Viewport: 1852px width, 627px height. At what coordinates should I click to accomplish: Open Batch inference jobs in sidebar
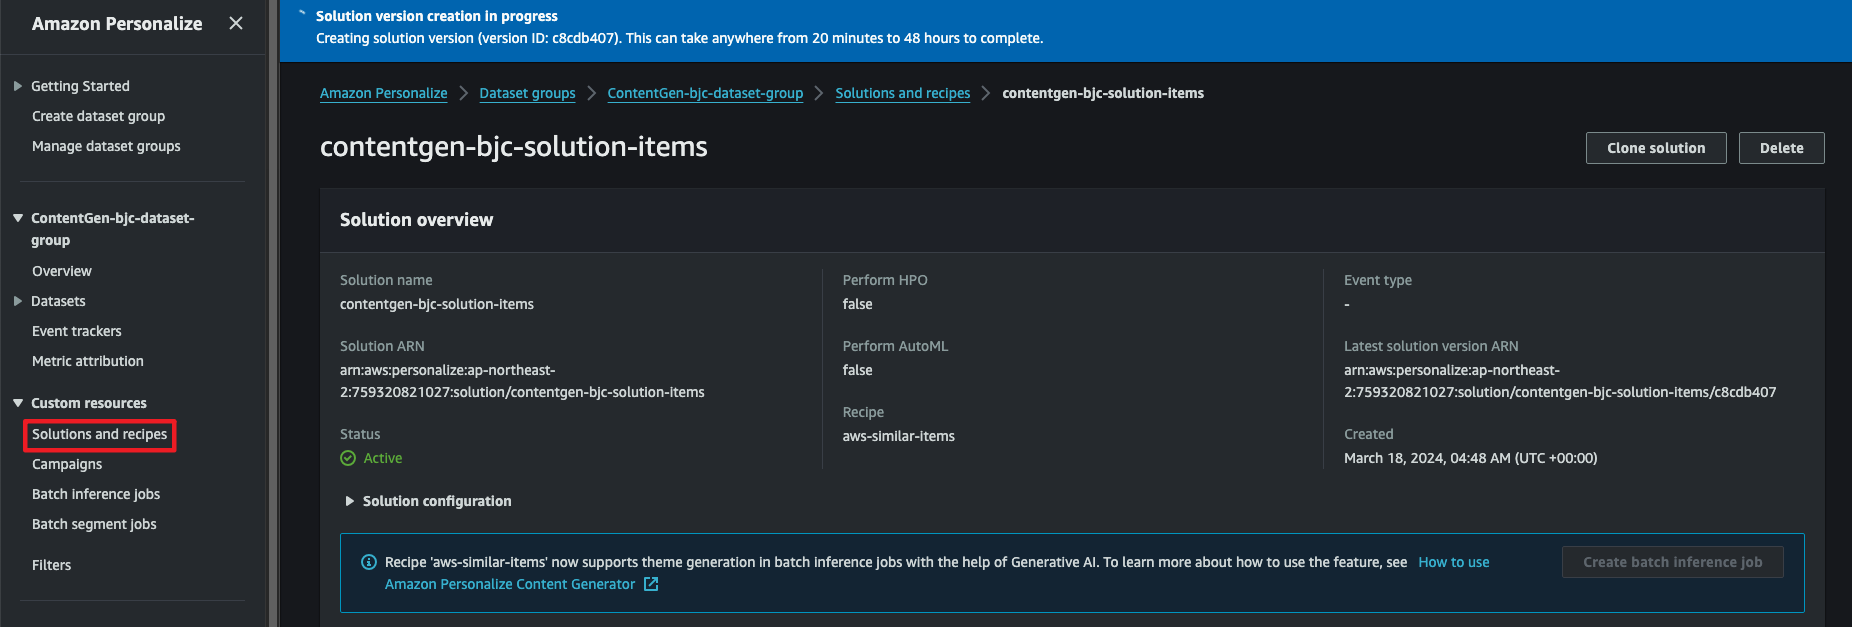(96, 494)
